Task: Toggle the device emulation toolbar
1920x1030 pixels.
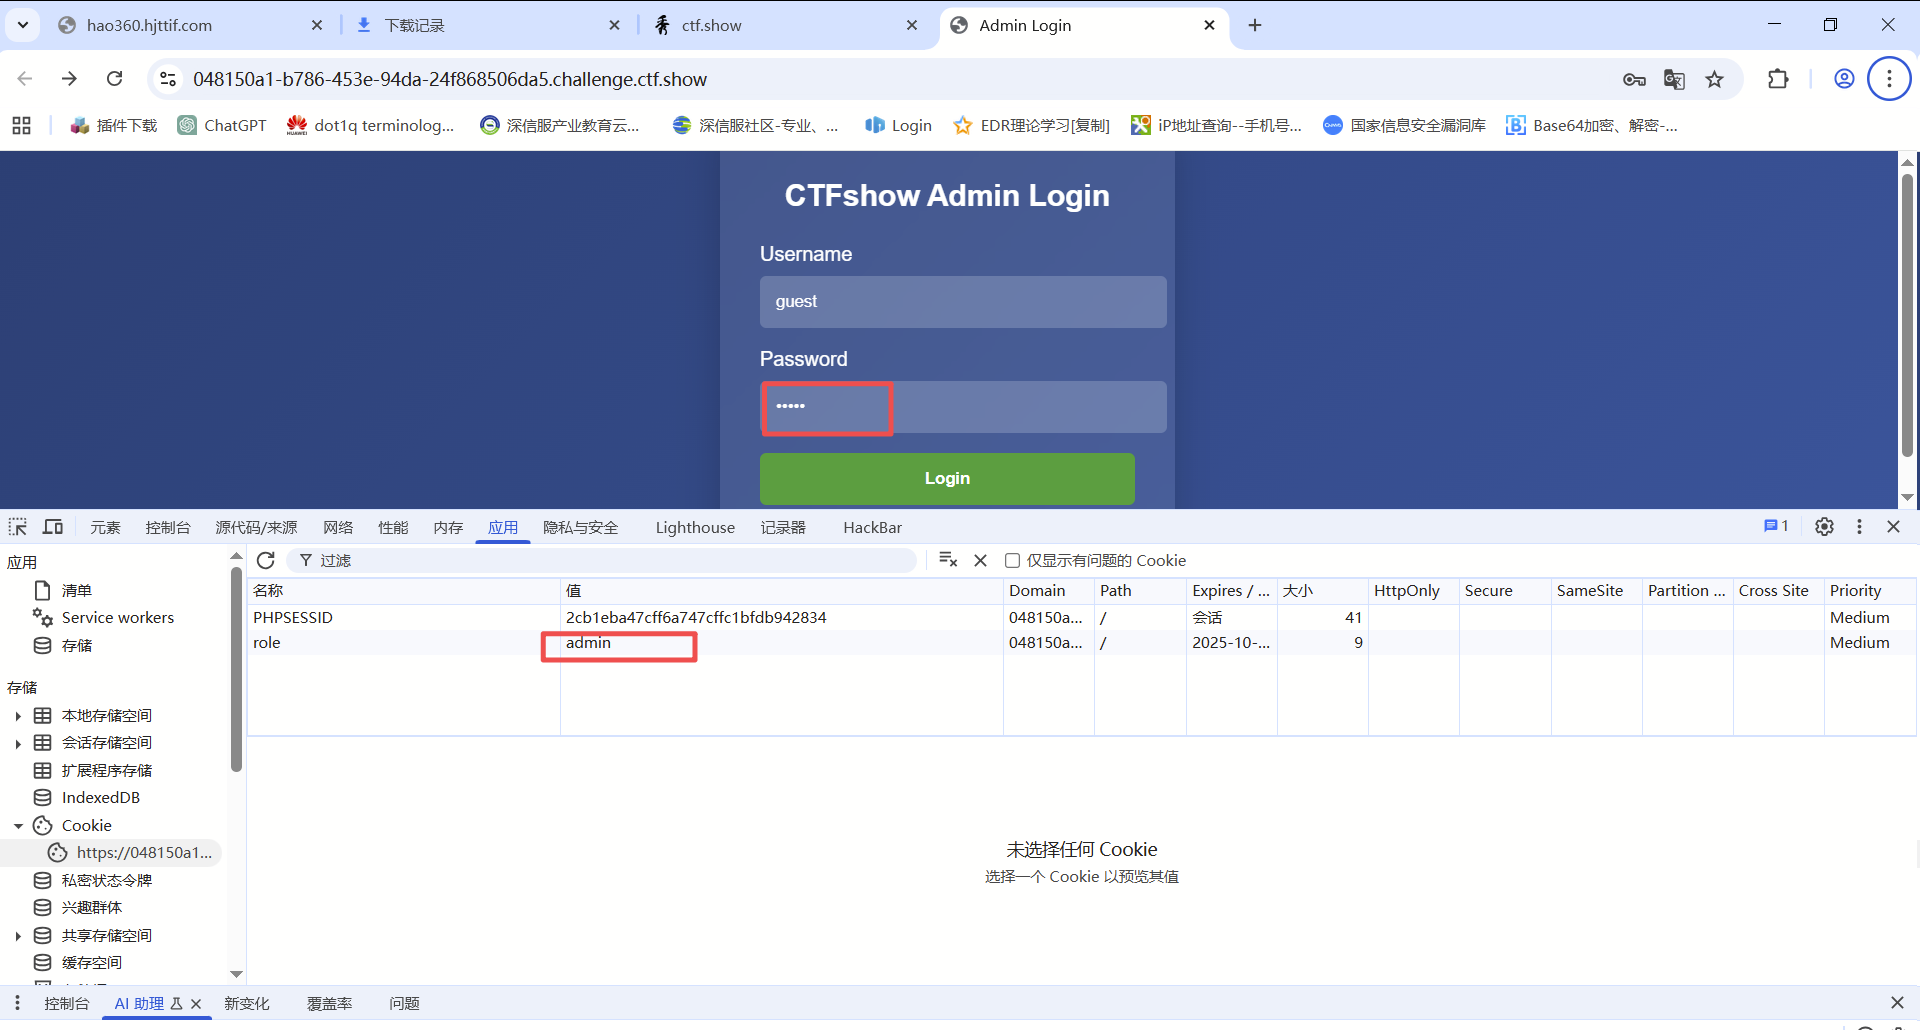Action: 52,527
